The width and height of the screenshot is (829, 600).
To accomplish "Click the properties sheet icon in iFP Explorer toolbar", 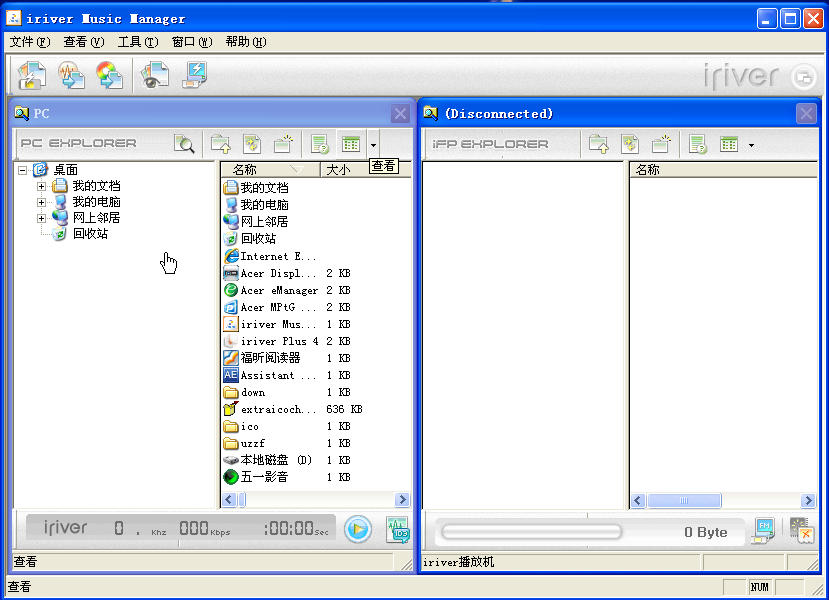I will coord(697,143).
